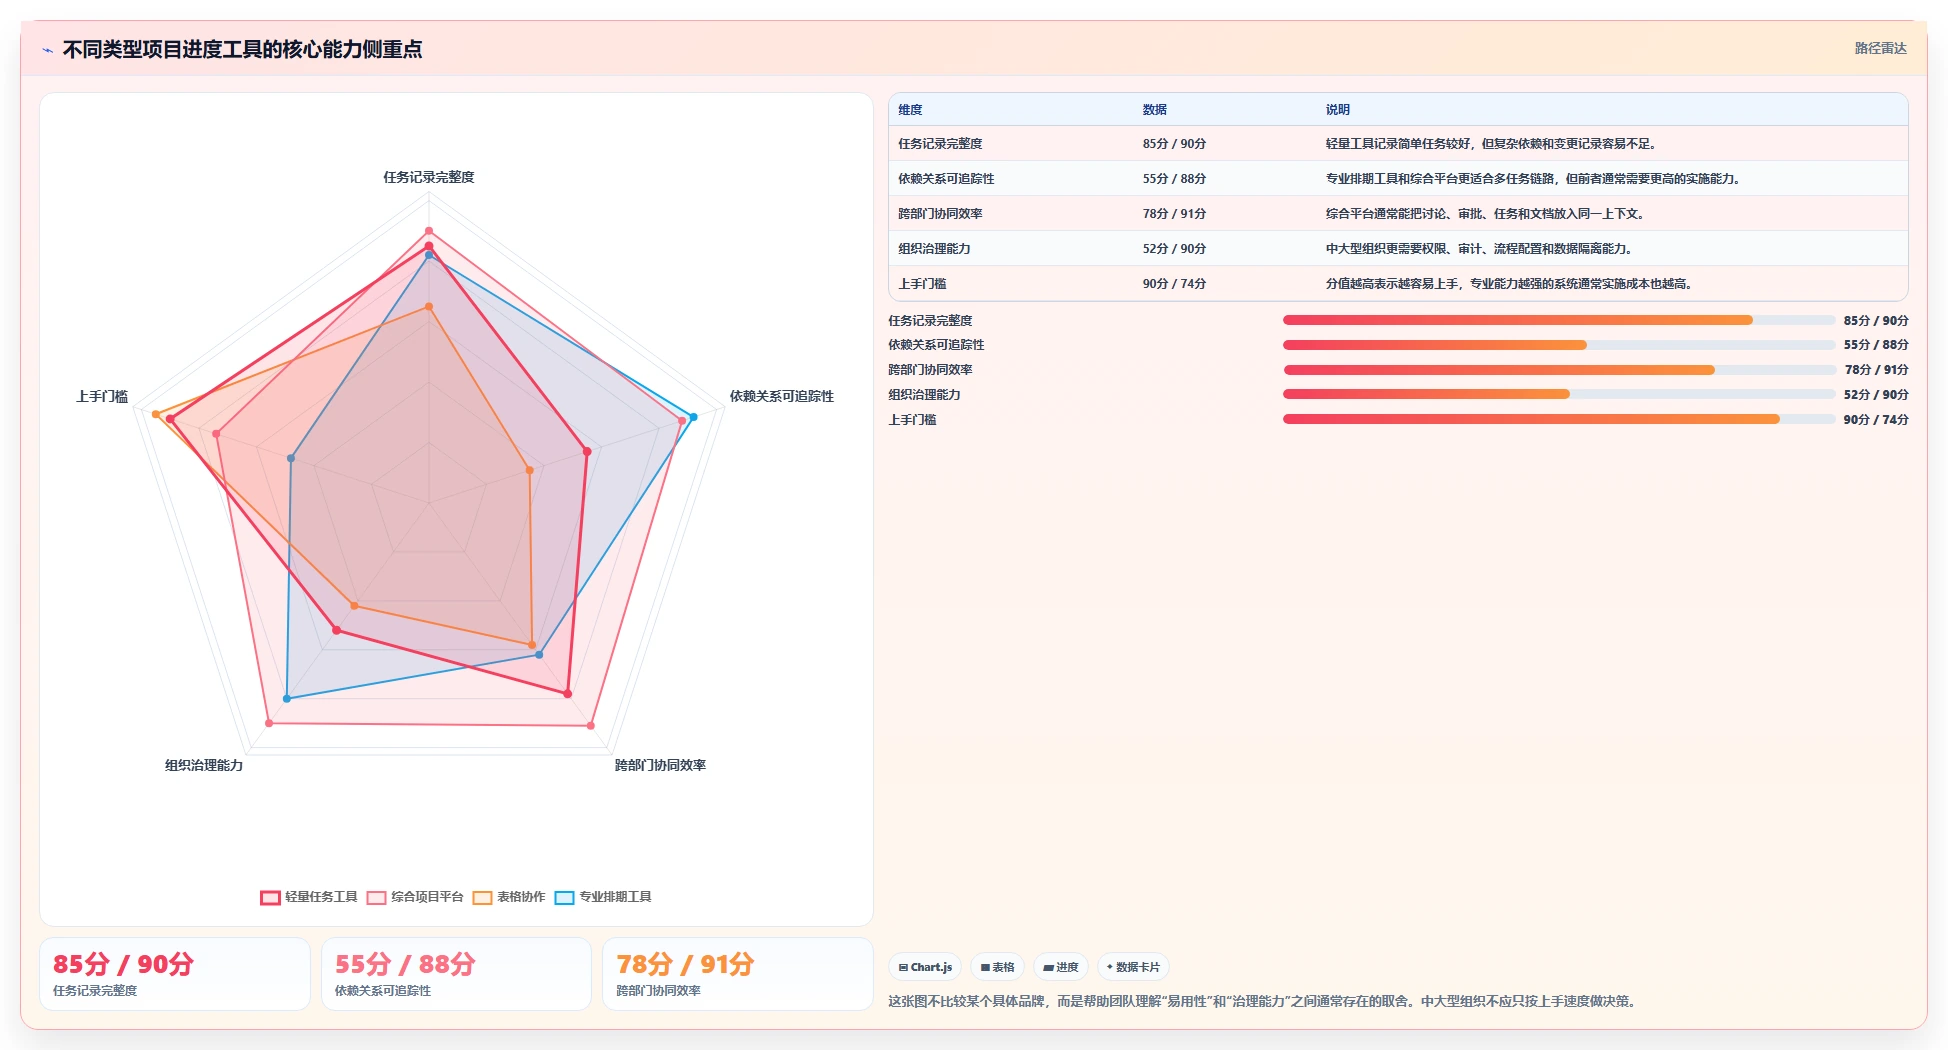Click the footer note starting 这张图不比较
1948x1050 pixels.
[x=1264, y=1001]
